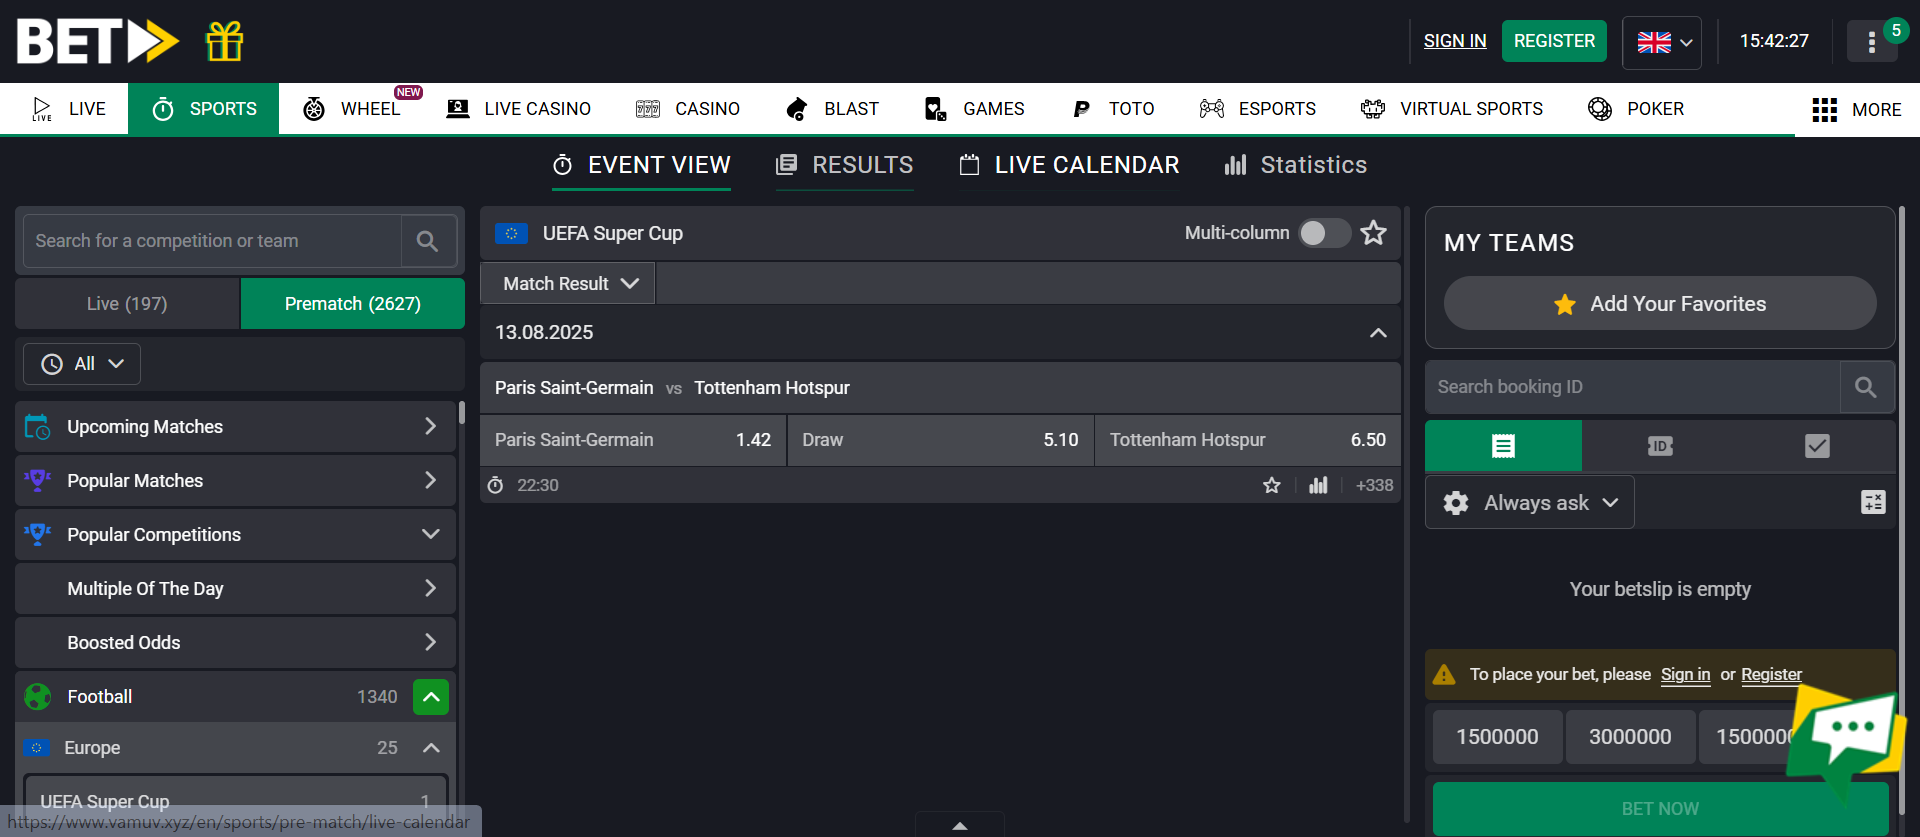The height and width of the screenshot is (837, 1920).
Task: Expand Popular Competitions chevron
Action: click(430, 535)
